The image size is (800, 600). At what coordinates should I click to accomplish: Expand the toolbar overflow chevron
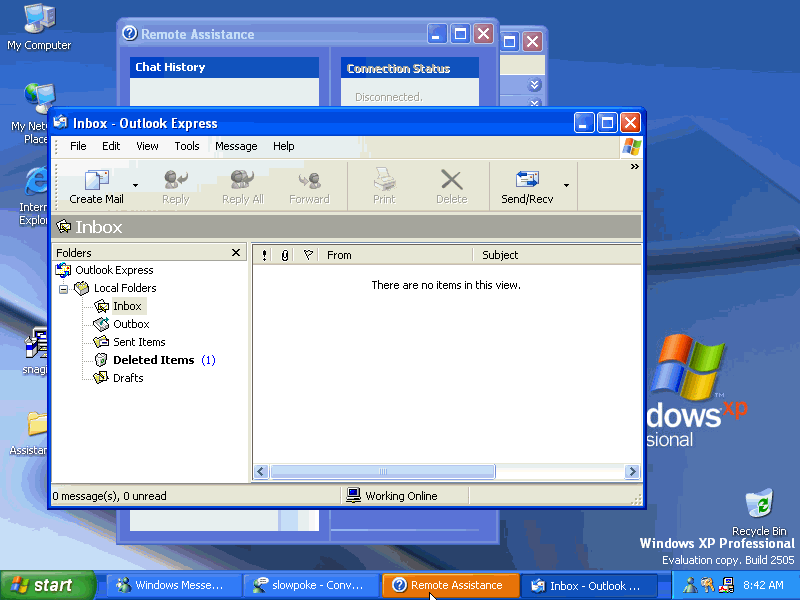click(x=634, y=167)
